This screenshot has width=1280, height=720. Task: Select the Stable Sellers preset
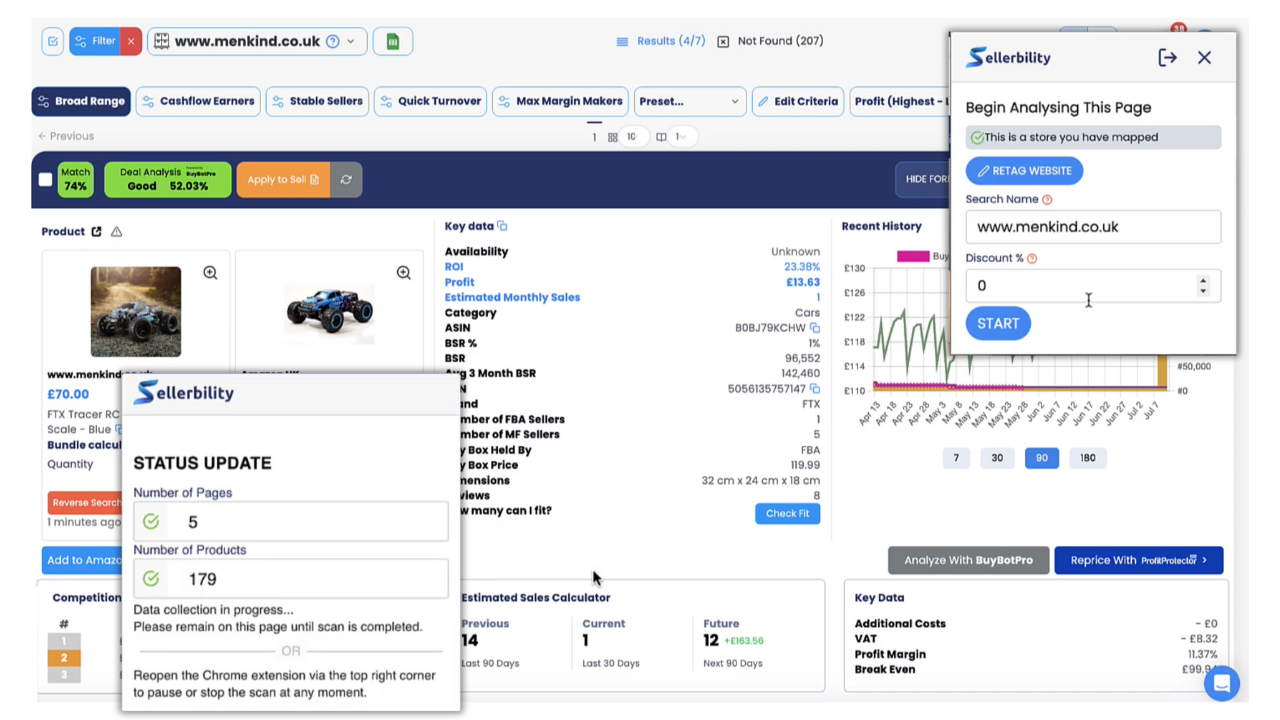pos(317,101)
